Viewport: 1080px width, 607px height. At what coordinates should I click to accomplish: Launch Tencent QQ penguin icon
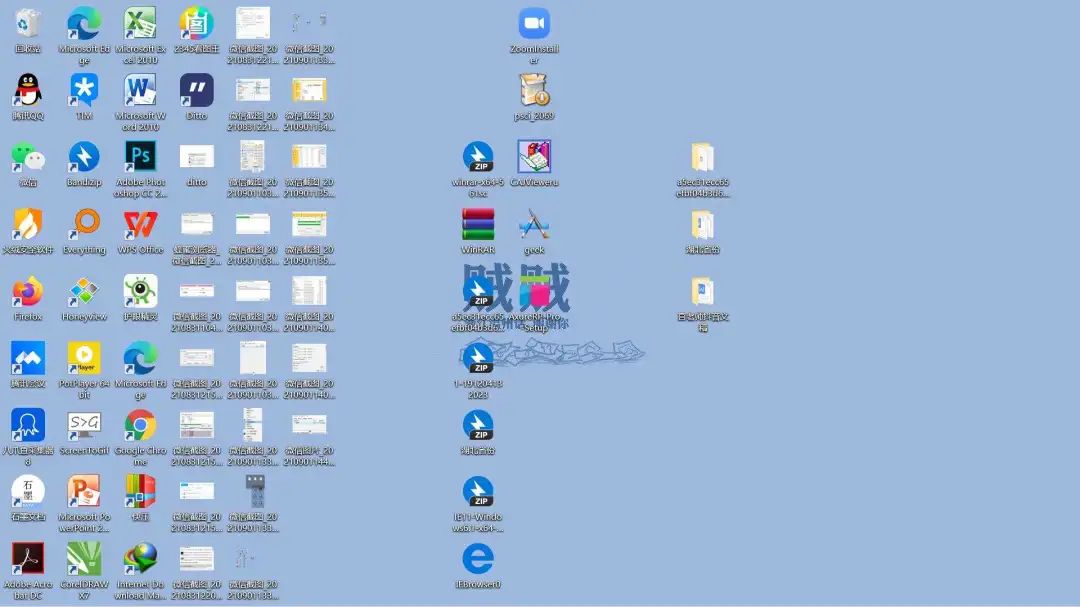(x=28, y=91)
